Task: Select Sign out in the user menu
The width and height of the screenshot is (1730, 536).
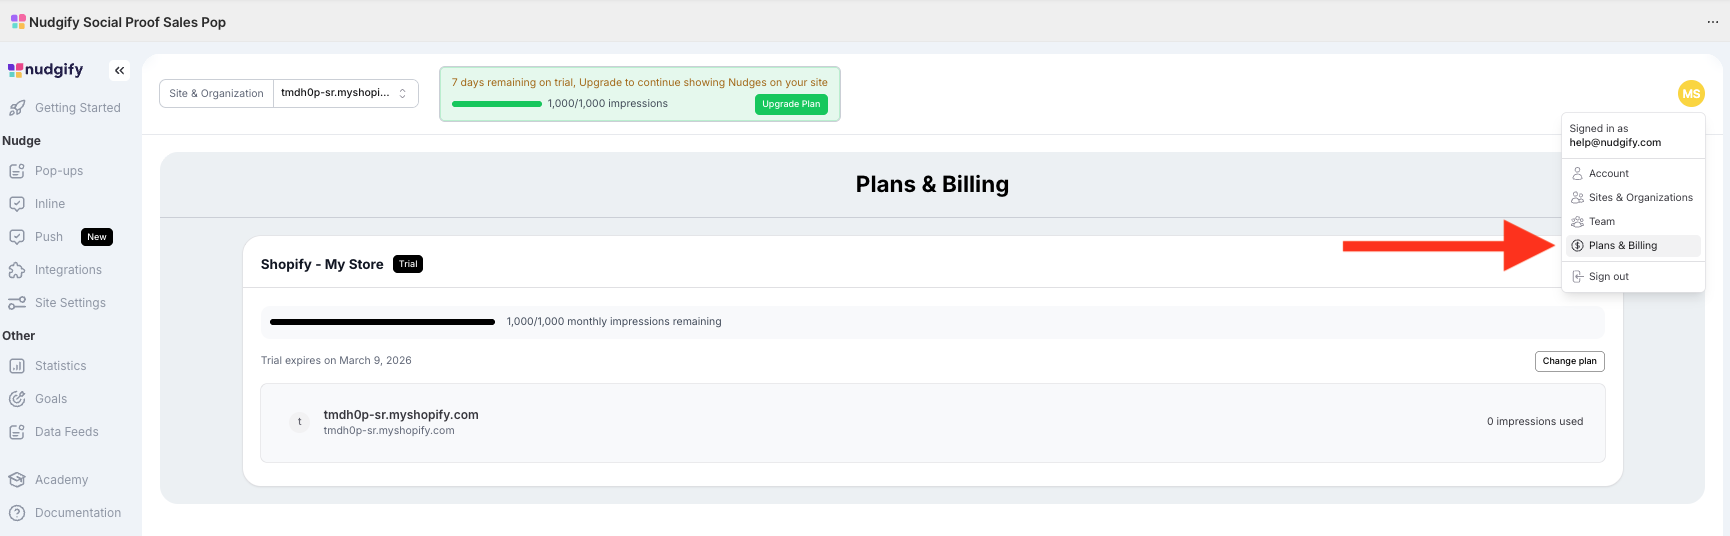Action: pyautogui.click(x=1633, y=277)
